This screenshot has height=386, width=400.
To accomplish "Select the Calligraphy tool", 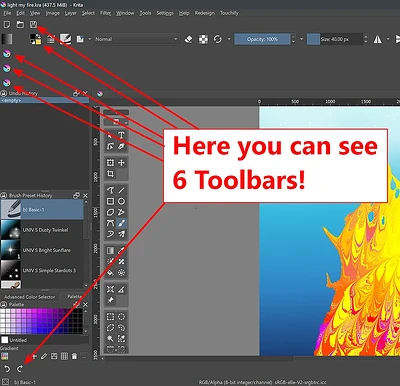I will coord(121,146).
